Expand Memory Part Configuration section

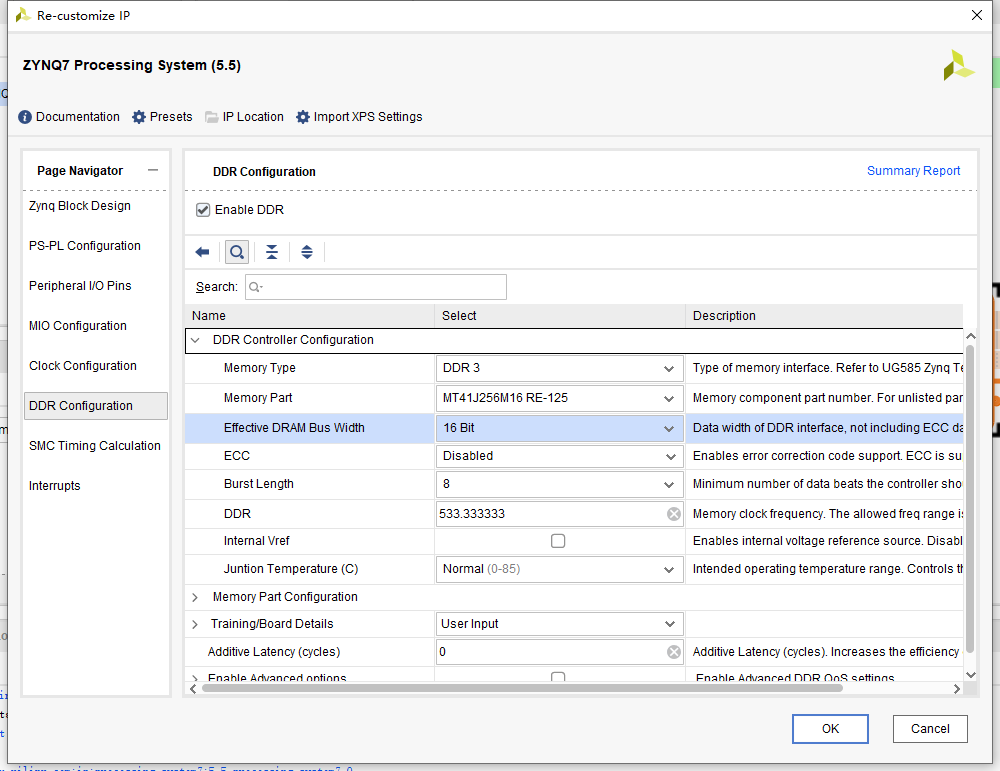point(195,597)
